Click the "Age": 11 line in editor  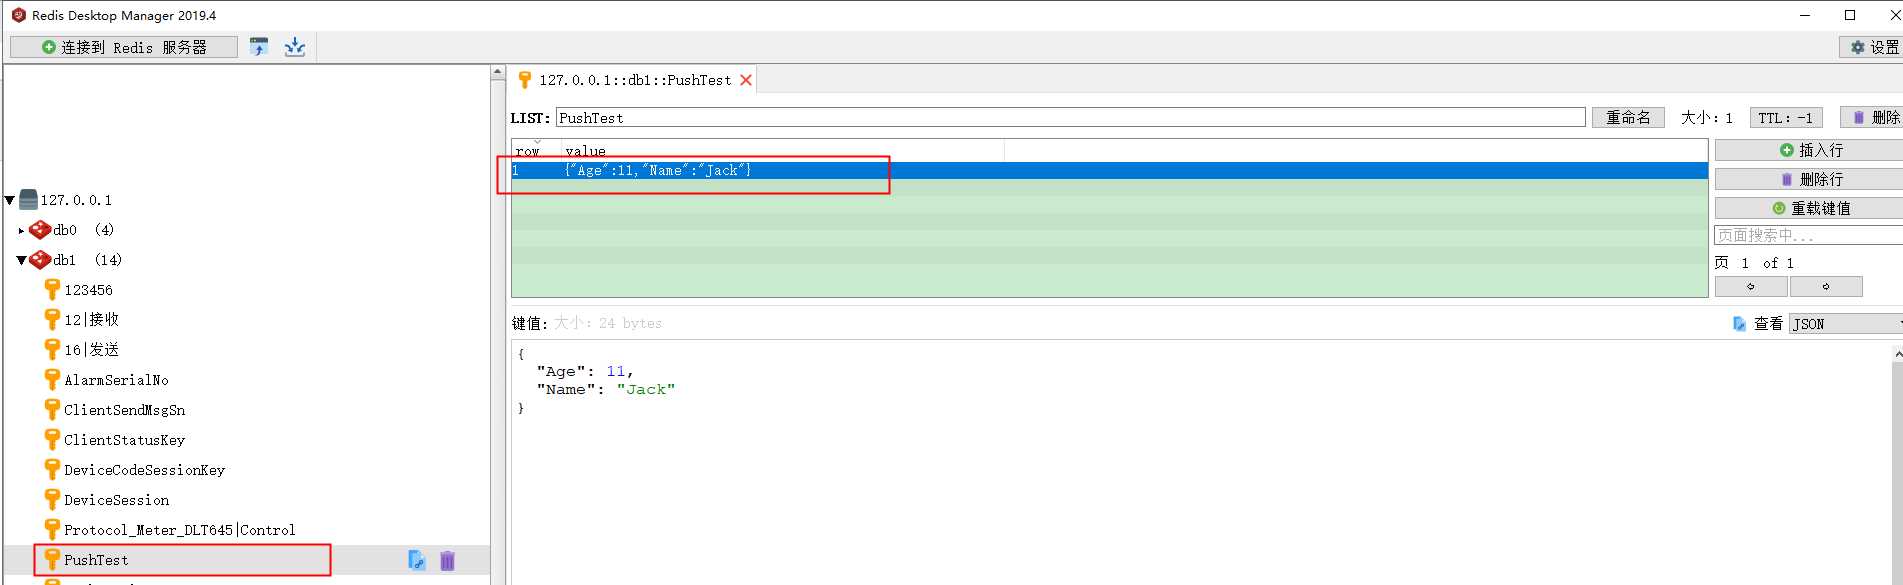[x=585, y=372]
